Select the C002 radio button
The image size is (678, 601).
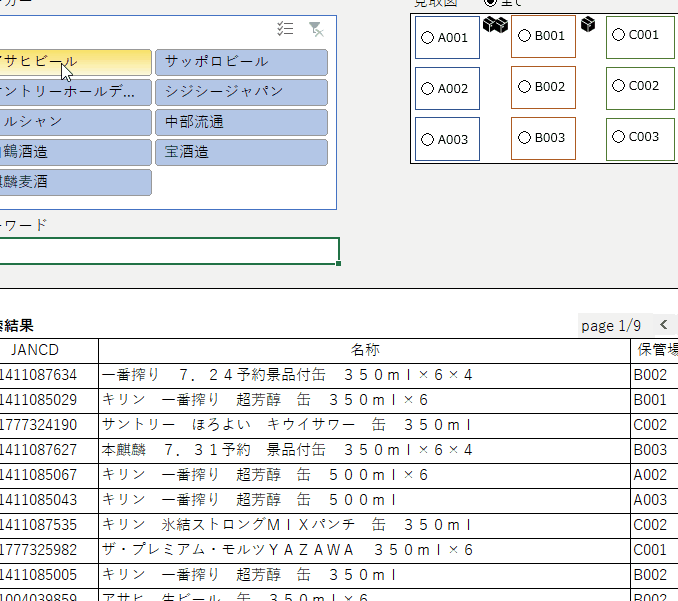pyautogui.click(x=618, y=86)
